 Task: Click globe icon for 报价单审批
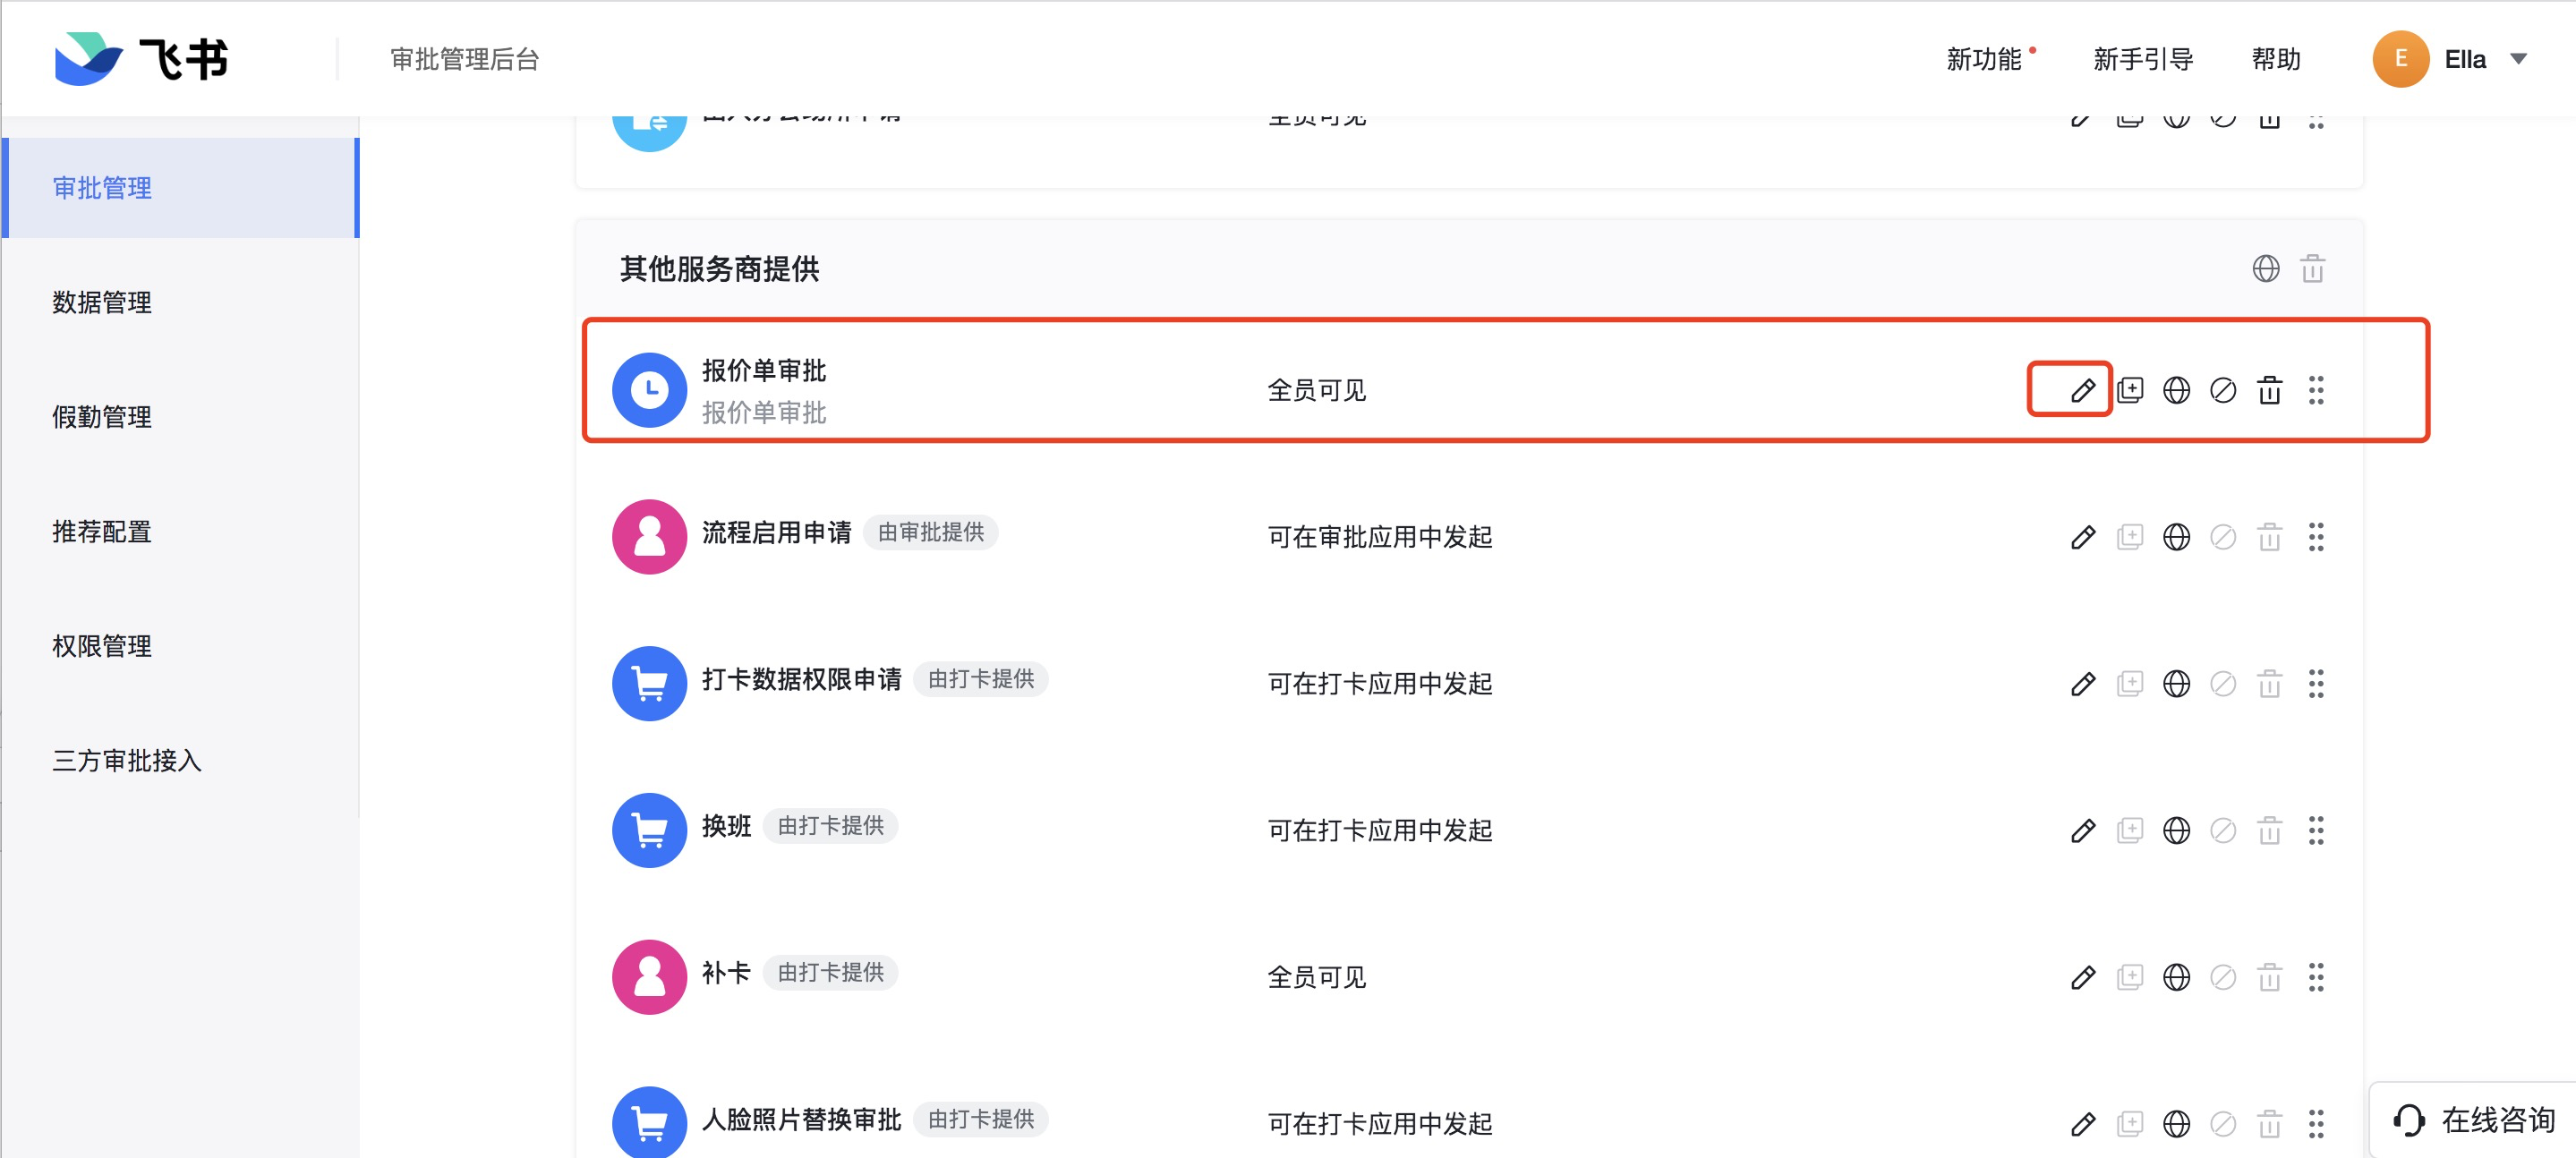coord(2176,390)
